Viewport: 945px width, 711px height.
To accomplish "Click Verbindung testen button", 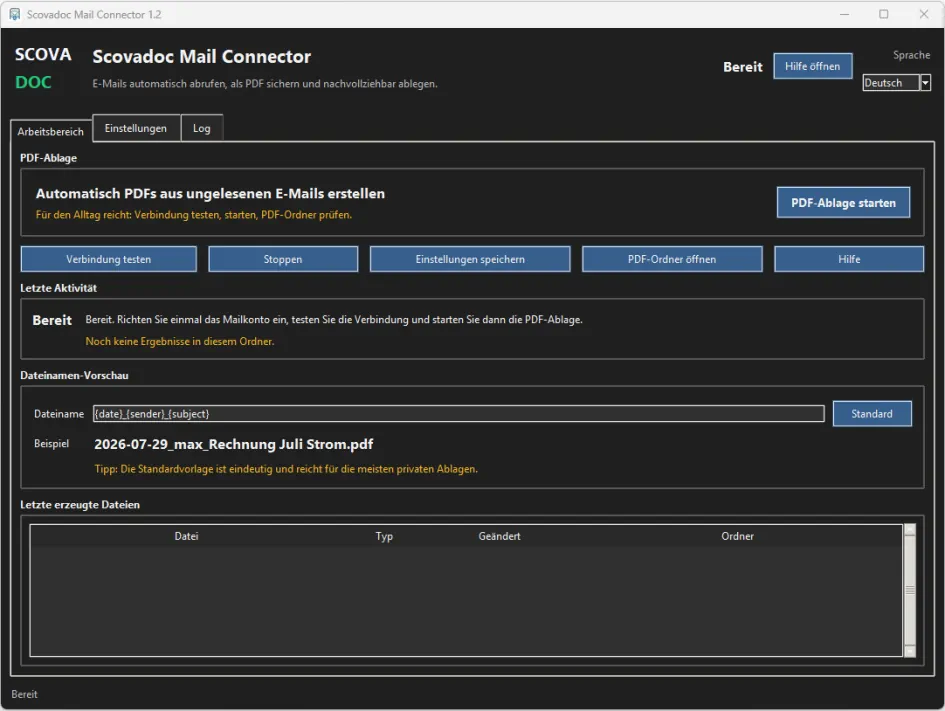I will (108, 259).
